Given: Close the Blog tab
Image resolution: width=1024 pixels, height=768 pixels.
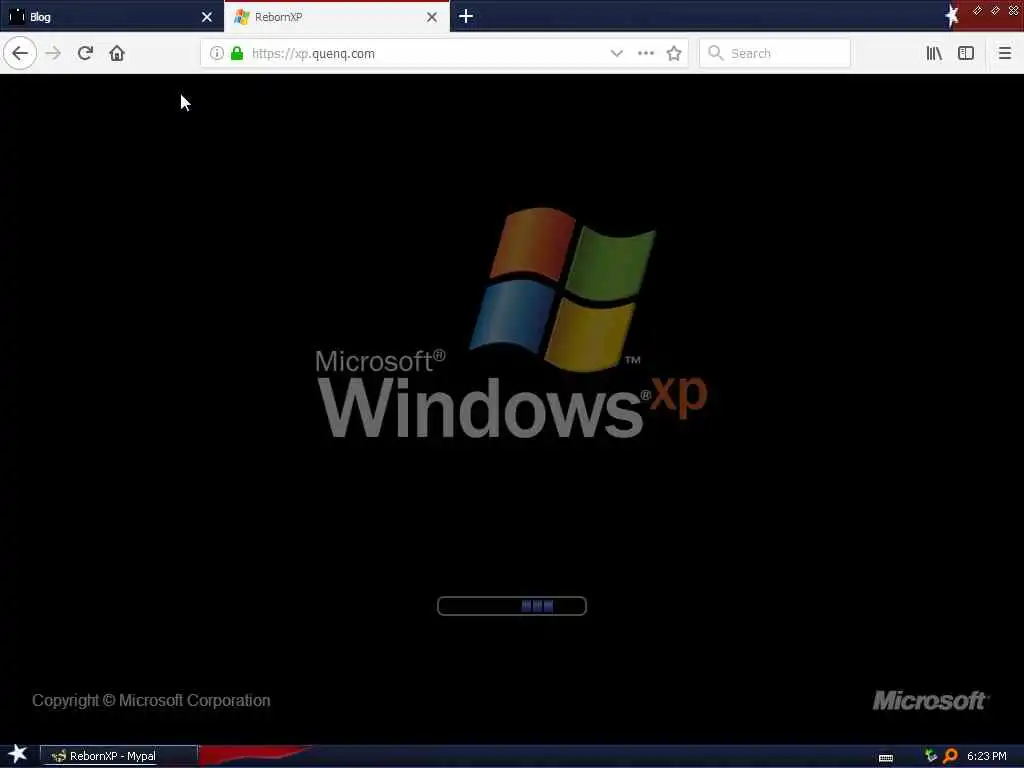Looking at the screenshot, I should pyautogui.click(x=206, y=17).
